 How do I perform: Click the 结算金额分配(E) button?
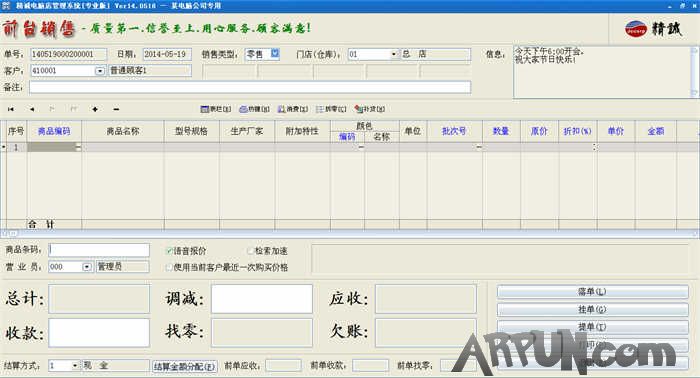pos(185,366)
